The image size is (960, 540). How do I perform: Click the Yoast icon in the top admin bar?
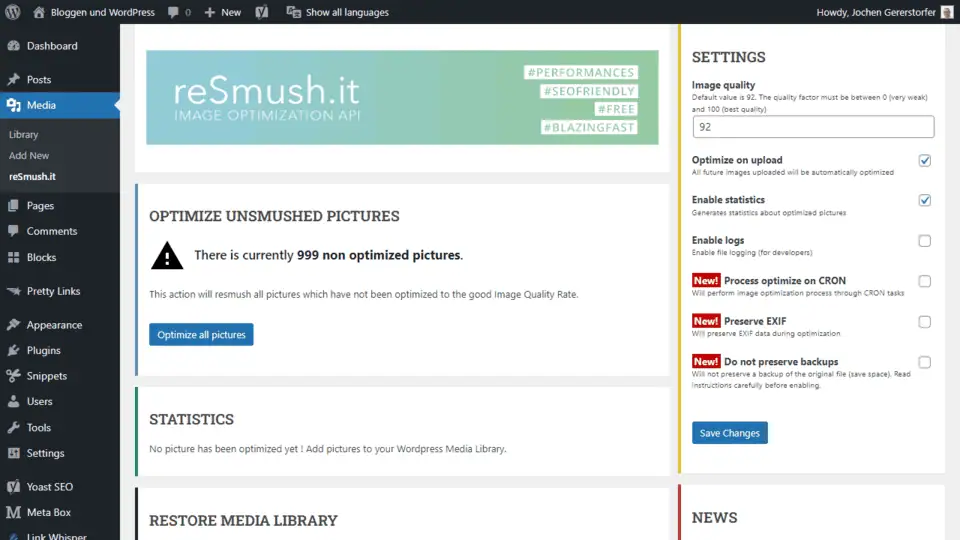[x=261, y=12]
